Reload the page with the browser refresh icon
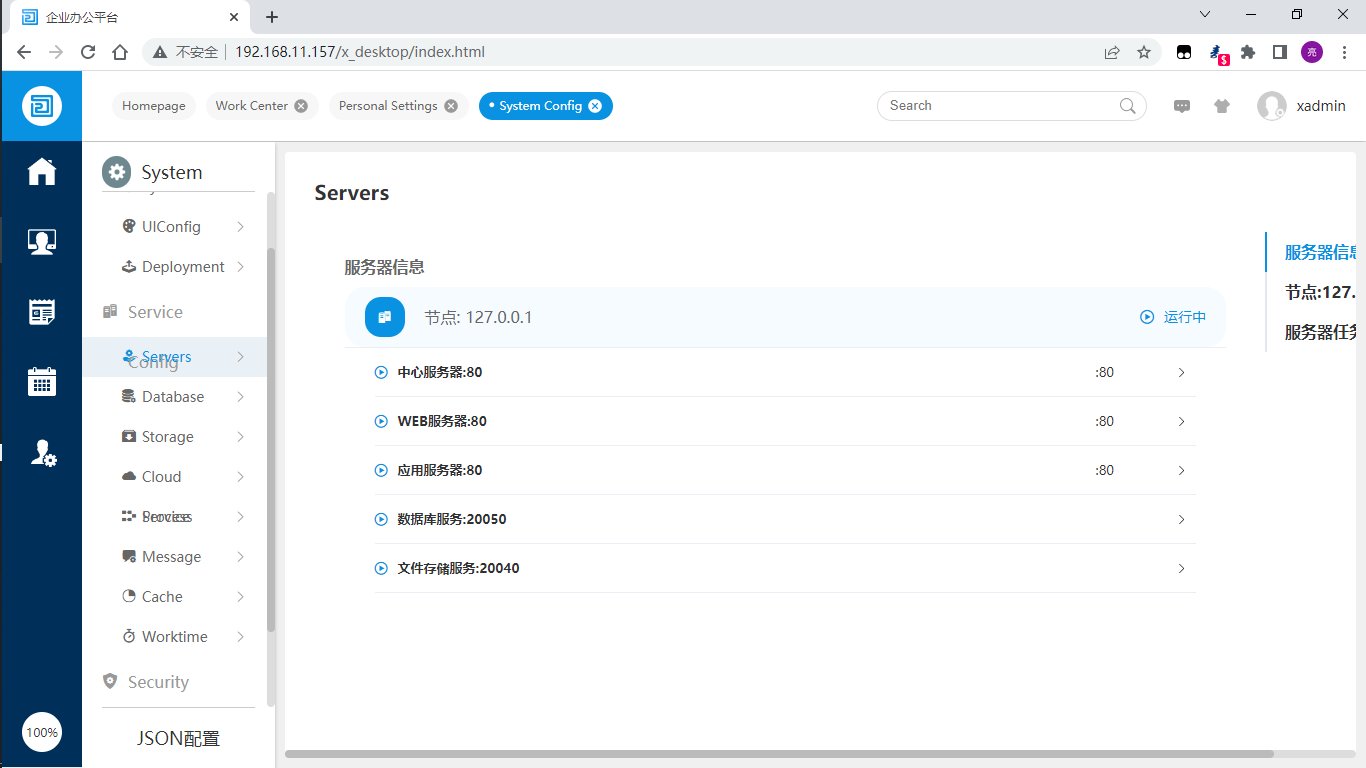Screen dimensions: 1366x768 [x=88, y=52]
